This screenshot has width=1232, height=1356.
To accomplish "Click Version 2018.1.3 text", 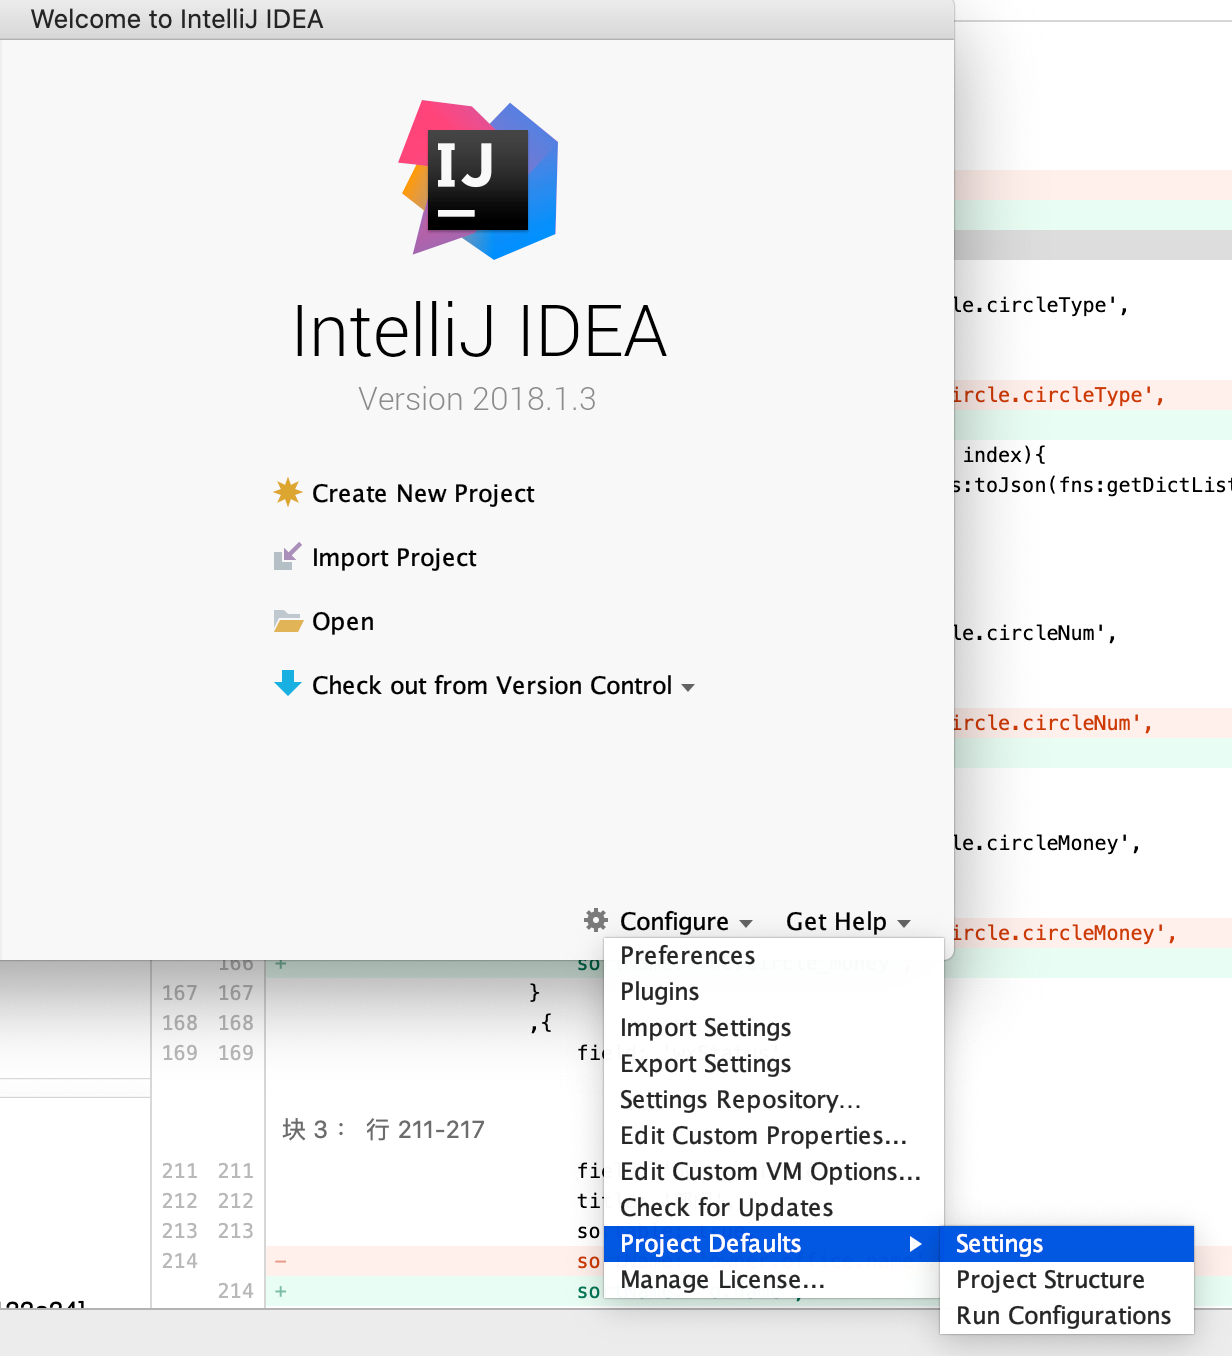I will pyautogui.click(x=477, y=399).
